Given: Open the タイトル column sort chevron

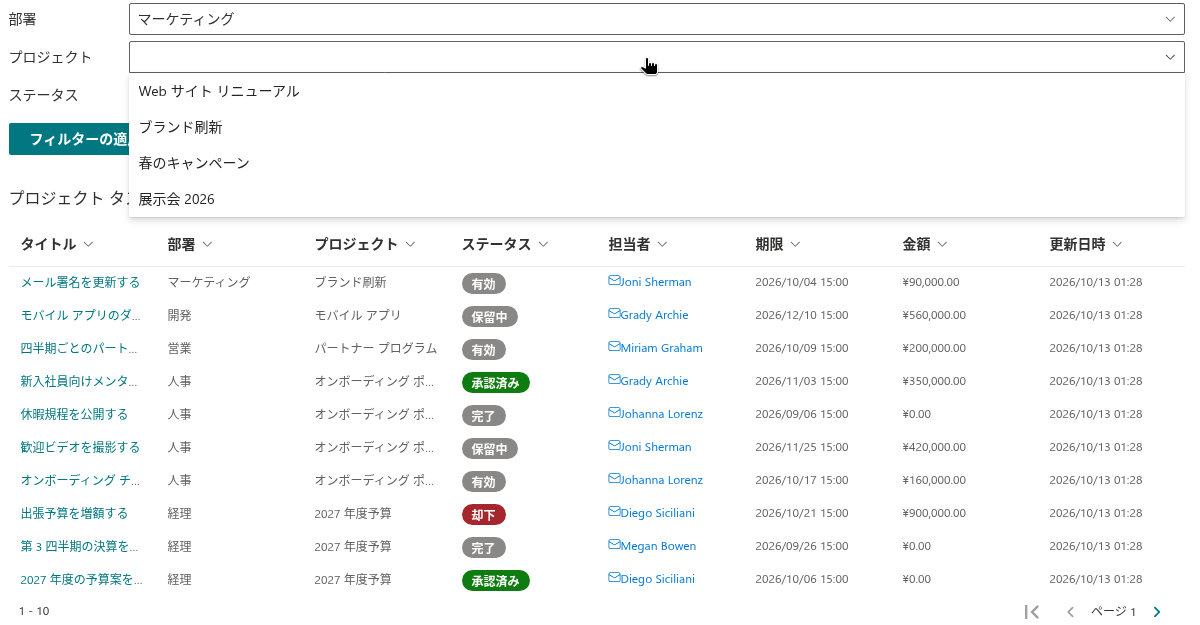Looking at the screenshot, I should (x=89, y=244).
